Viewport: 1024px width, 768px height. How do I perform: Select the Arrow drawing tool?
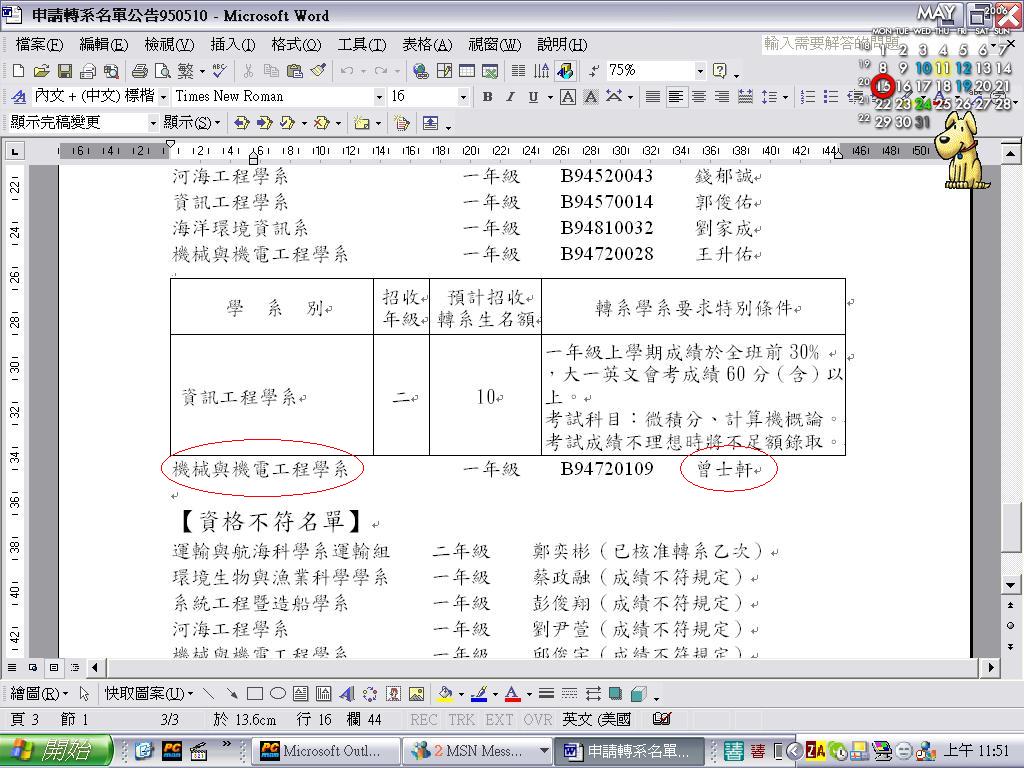click(231, 694)
